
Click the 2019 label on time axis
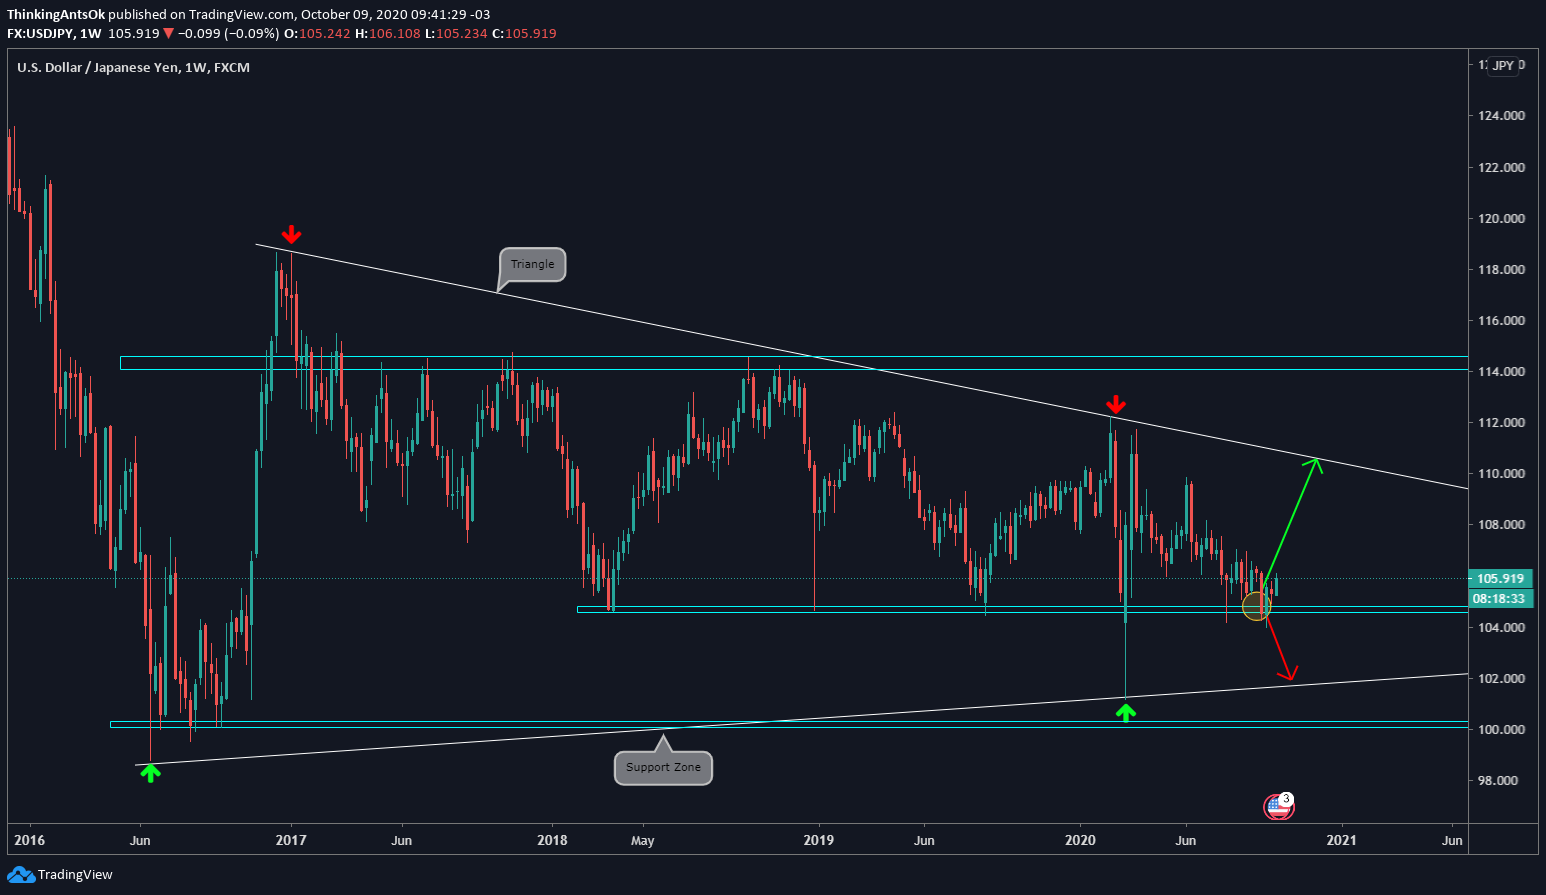coord(819,840)
